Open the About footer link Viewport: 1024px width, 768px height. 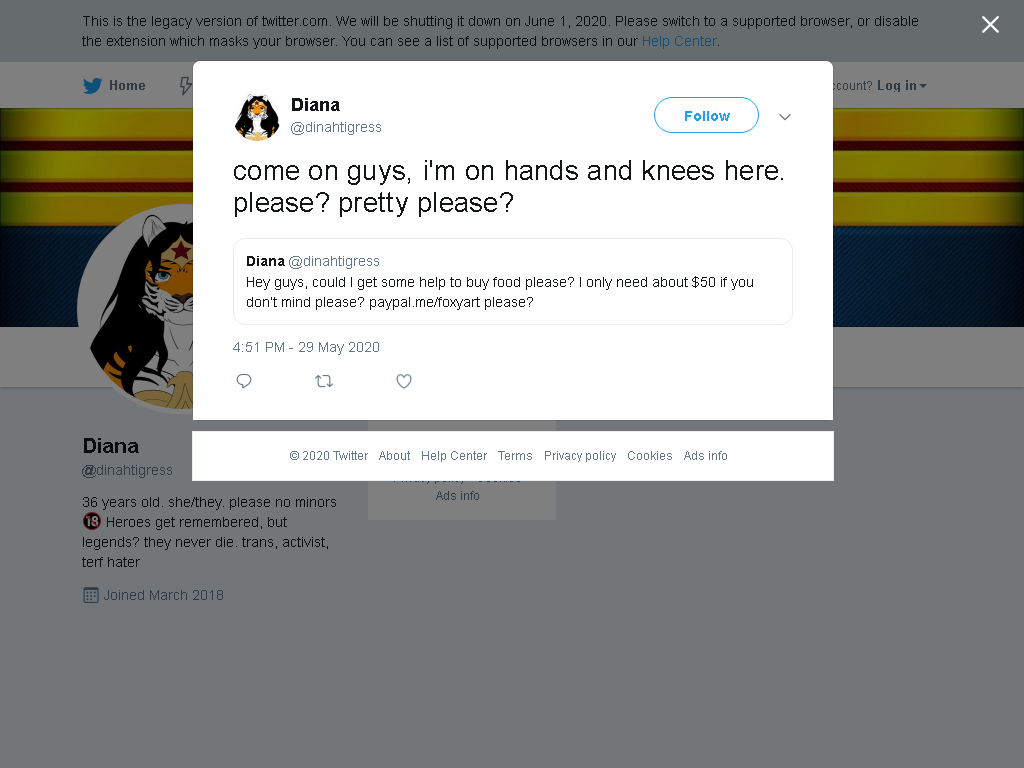[394, 456]
